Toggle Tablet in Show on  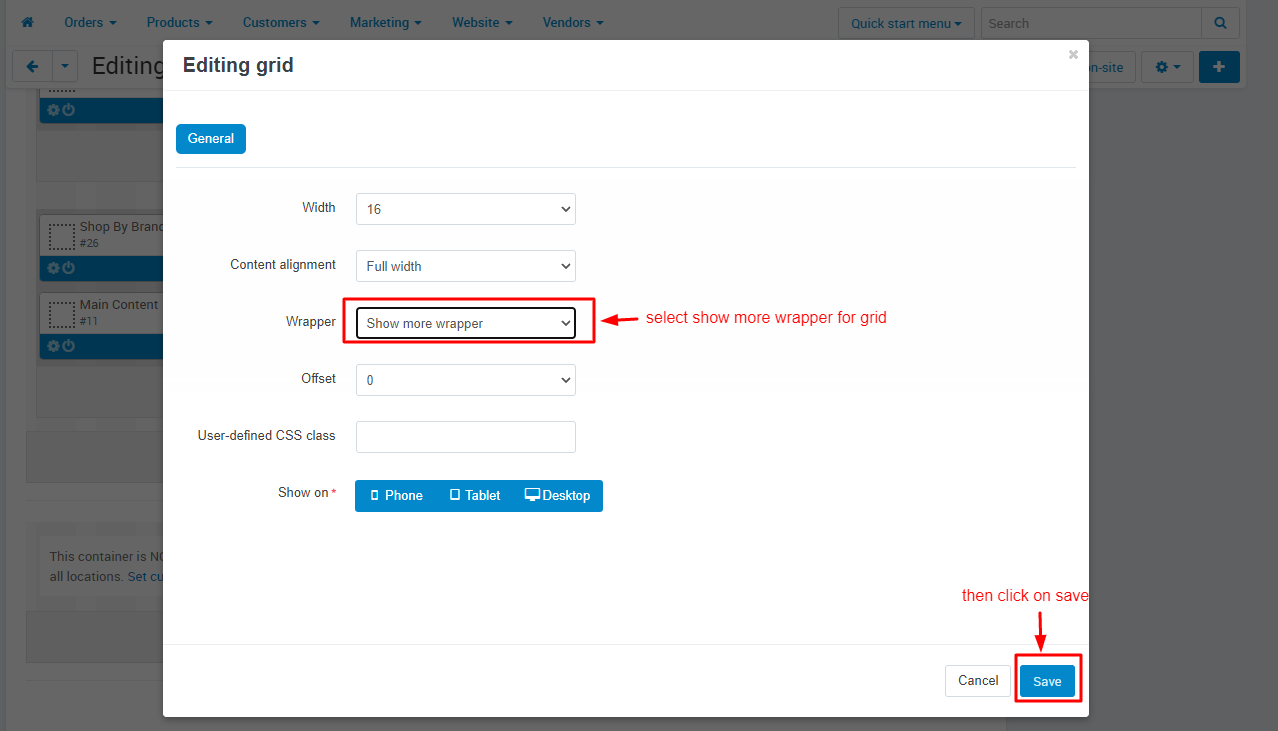tap(475, 496)
